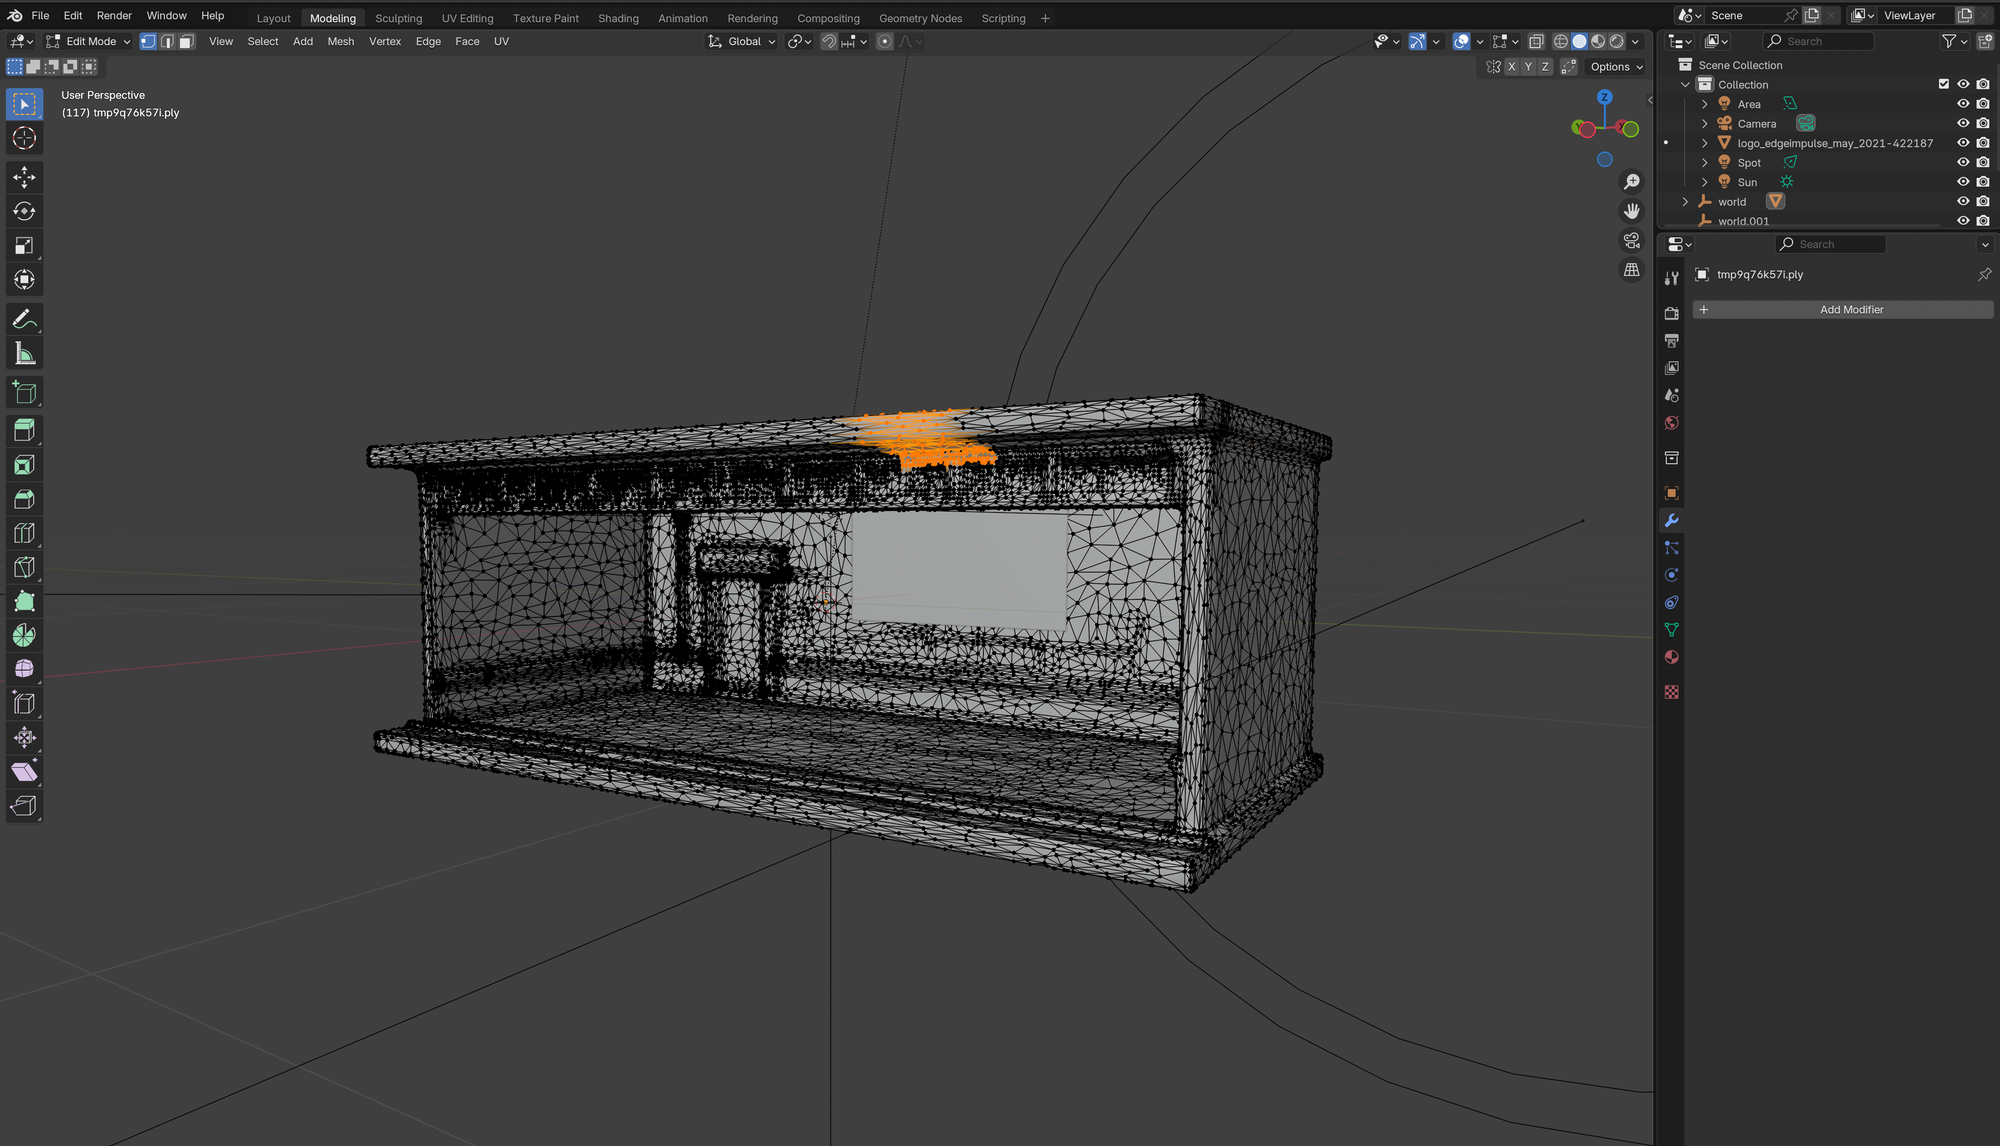The image size is (2000, 1146).
Task: Open the Mesh menu
Action: (340, 41)
